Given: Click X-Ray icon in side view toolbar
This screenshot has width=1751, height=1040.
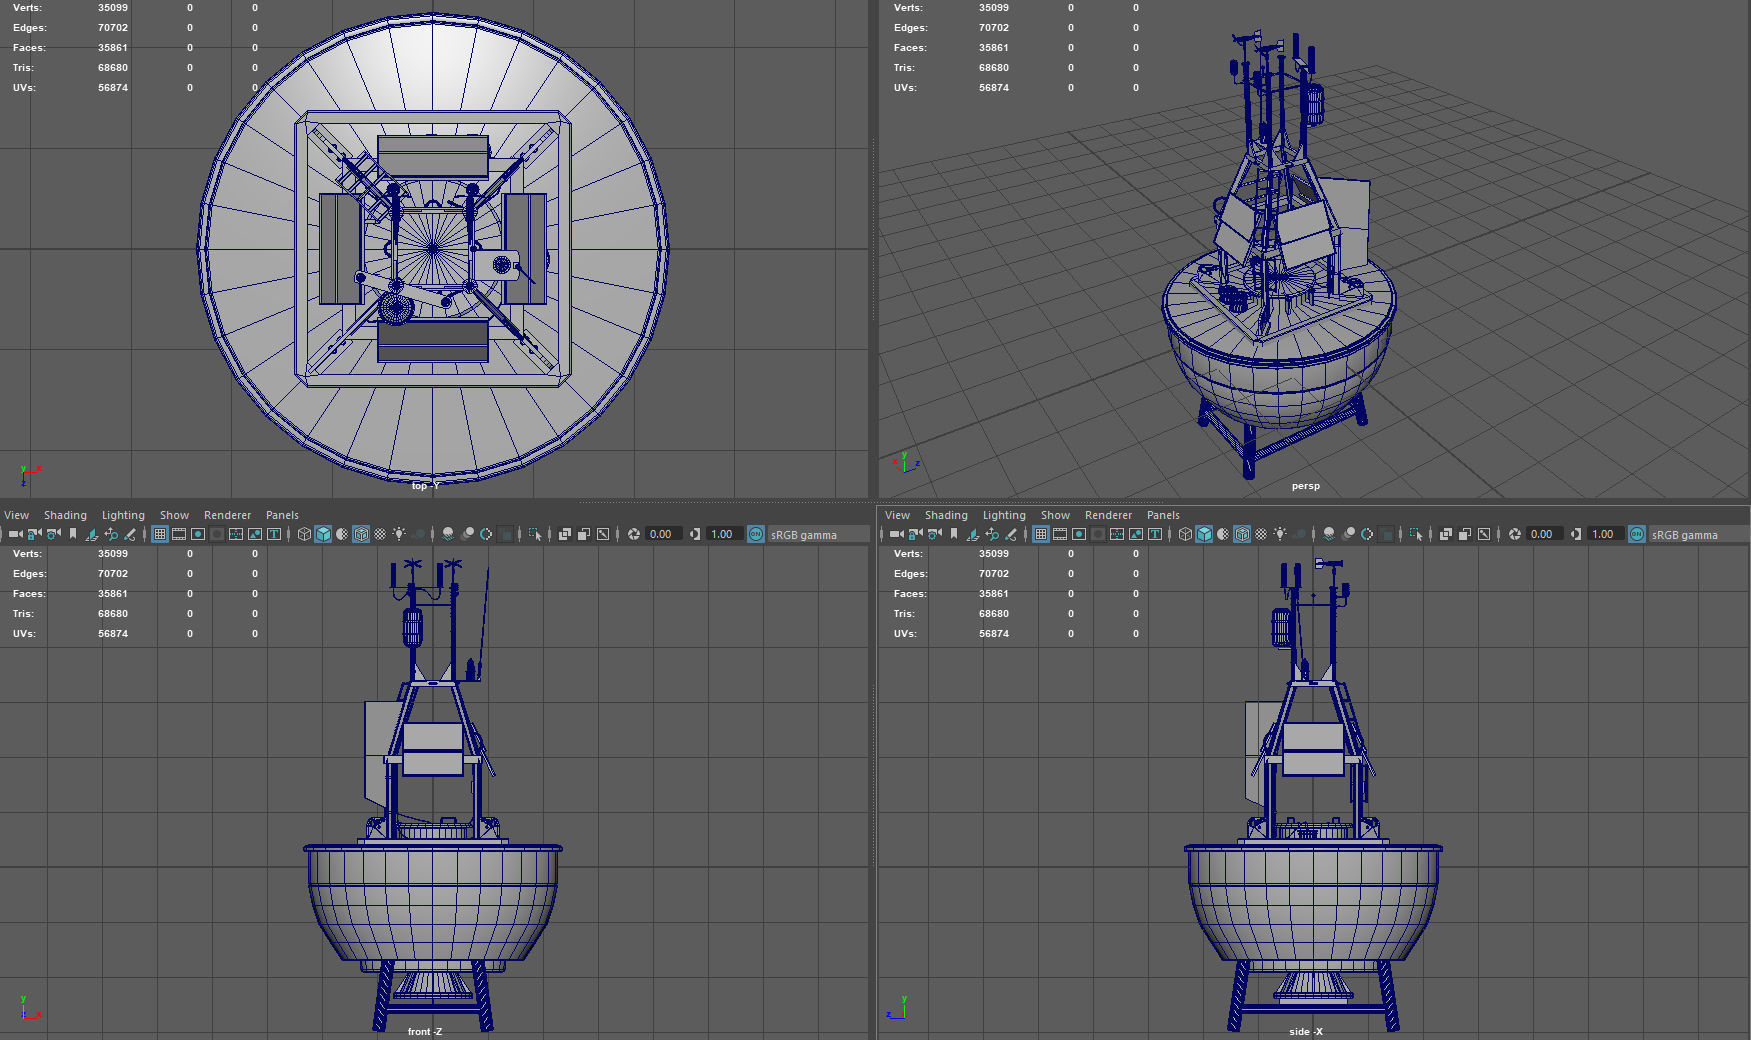Looking at the screenshot, I should [1446, 534].
